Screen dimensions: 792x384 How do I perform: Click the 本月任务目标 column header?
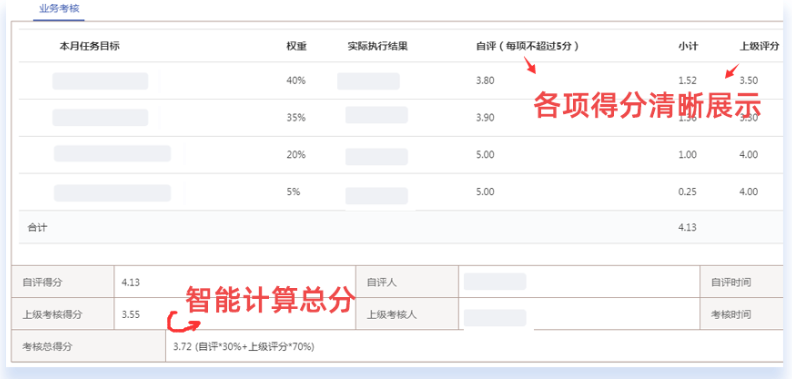89,46
